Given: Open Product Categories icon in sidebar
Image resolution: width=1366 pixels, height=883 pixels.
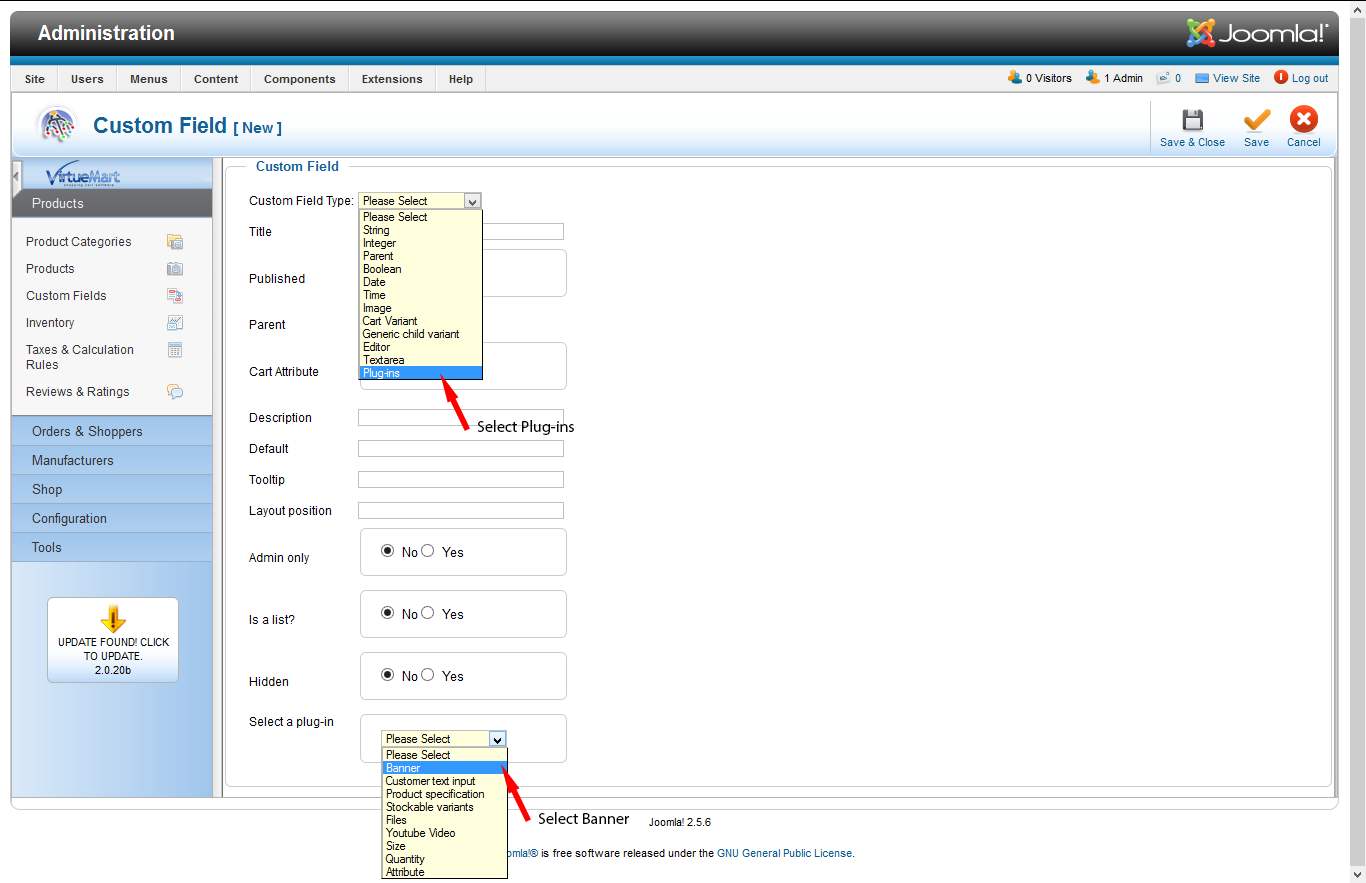Looking at the screenshot, I should (x=175, y=242).
